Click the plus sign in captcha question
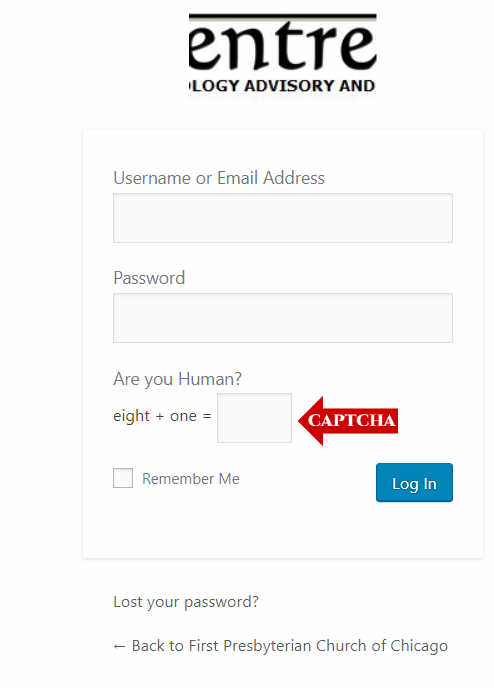 [x=160, y=416]
